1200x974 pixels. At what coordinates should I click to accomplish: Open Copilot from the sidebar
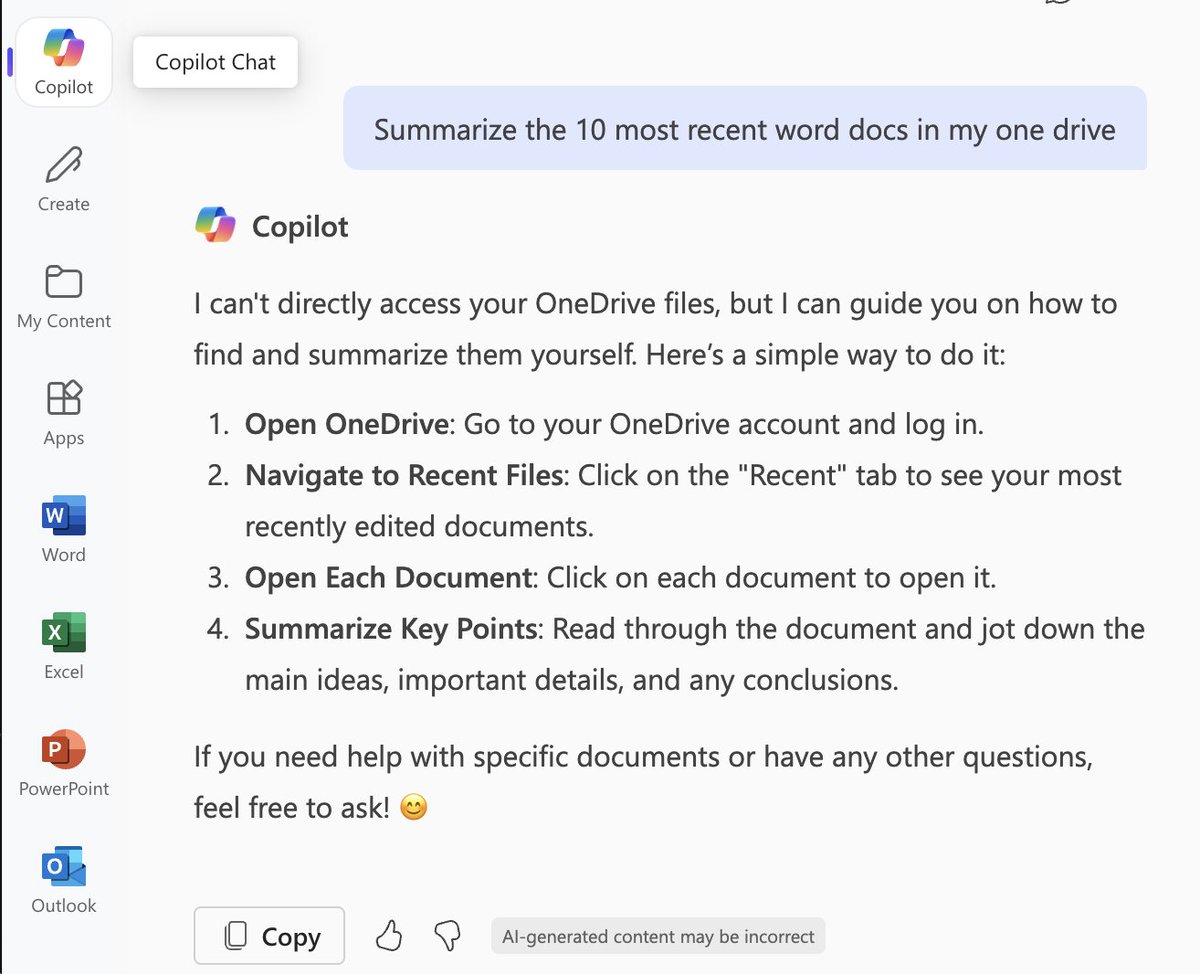[x=64, y=62]
